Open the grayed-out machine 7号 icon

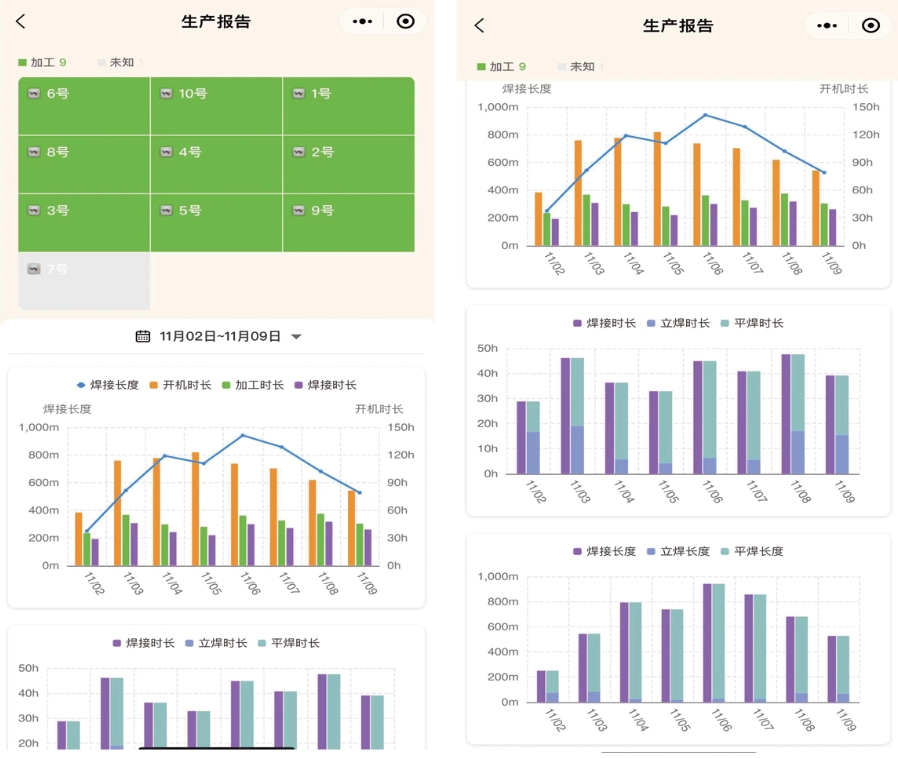[33, 269]
